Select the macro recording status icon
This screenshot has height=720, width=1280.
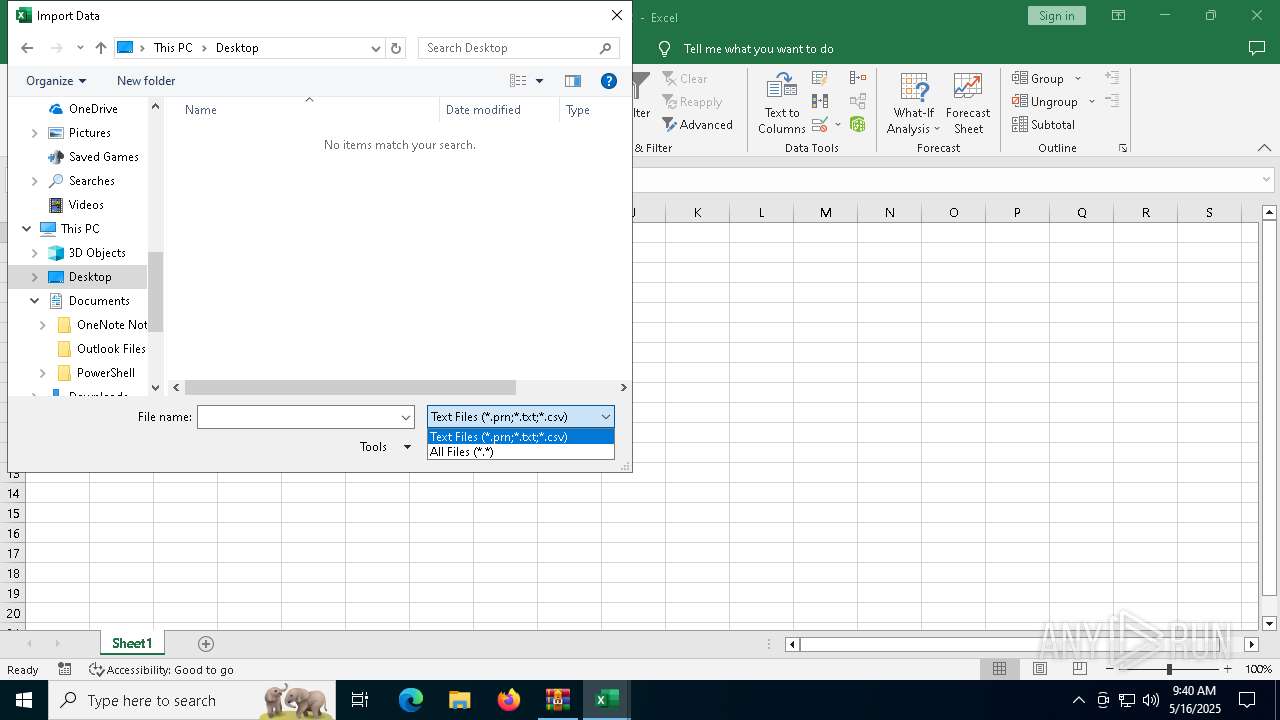[x=65, y=669]
